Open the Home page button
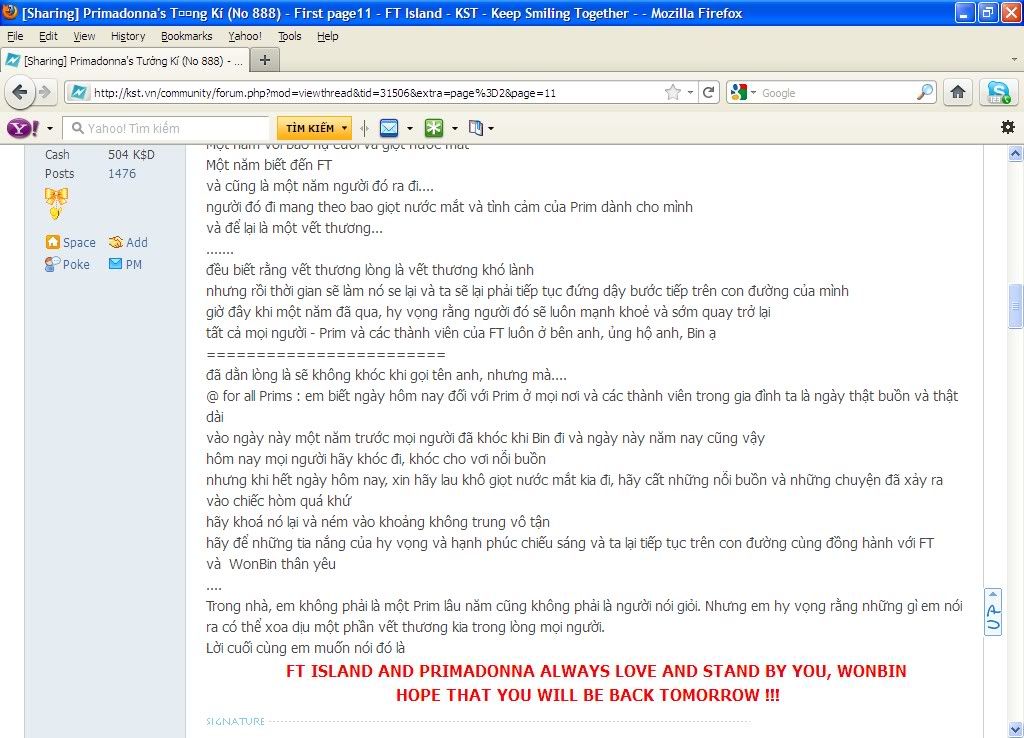This screenshot has height=738, width=1024. (958, 92)
